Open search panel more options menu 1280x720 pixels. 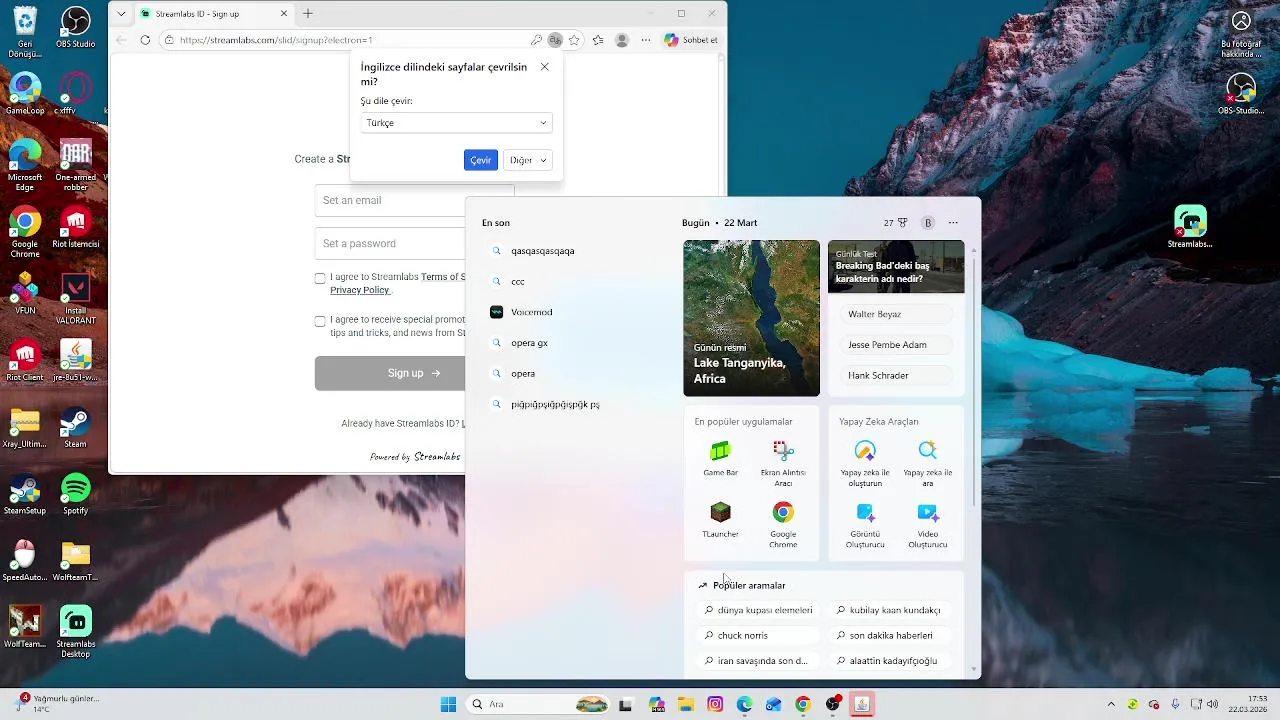coord(953,223)
